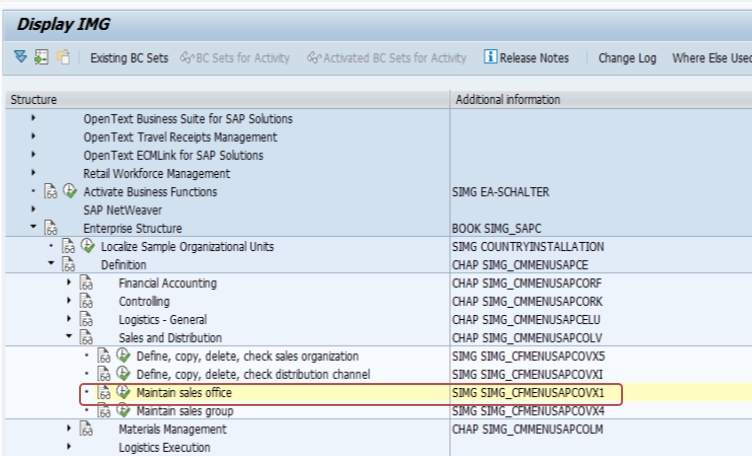
Task: Collapse the Definition node
Action: [x=51, y=263]
